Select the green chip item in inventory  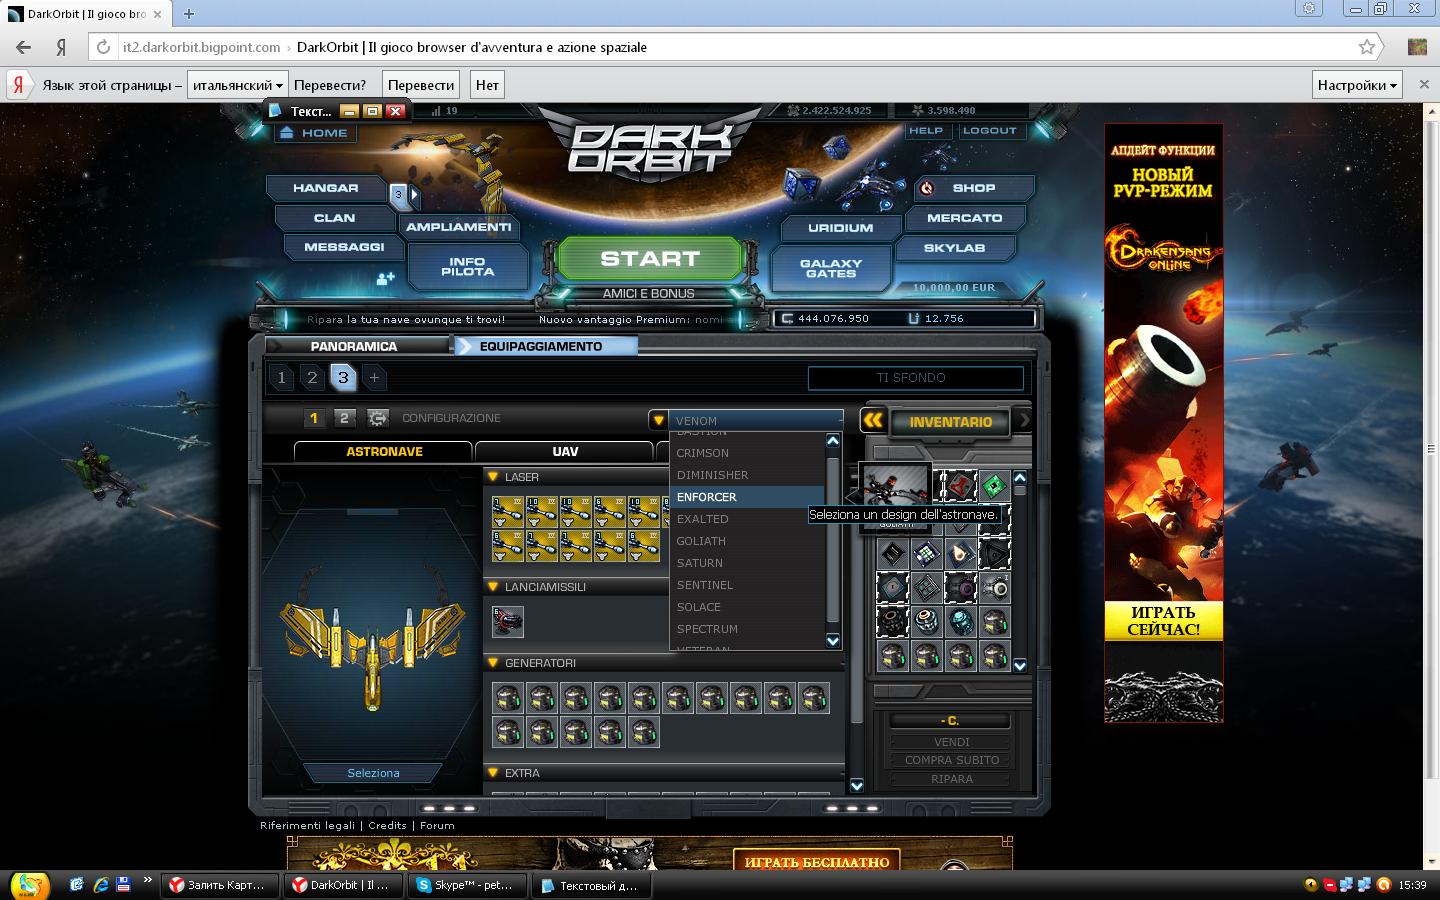click(x=993, y=487)
